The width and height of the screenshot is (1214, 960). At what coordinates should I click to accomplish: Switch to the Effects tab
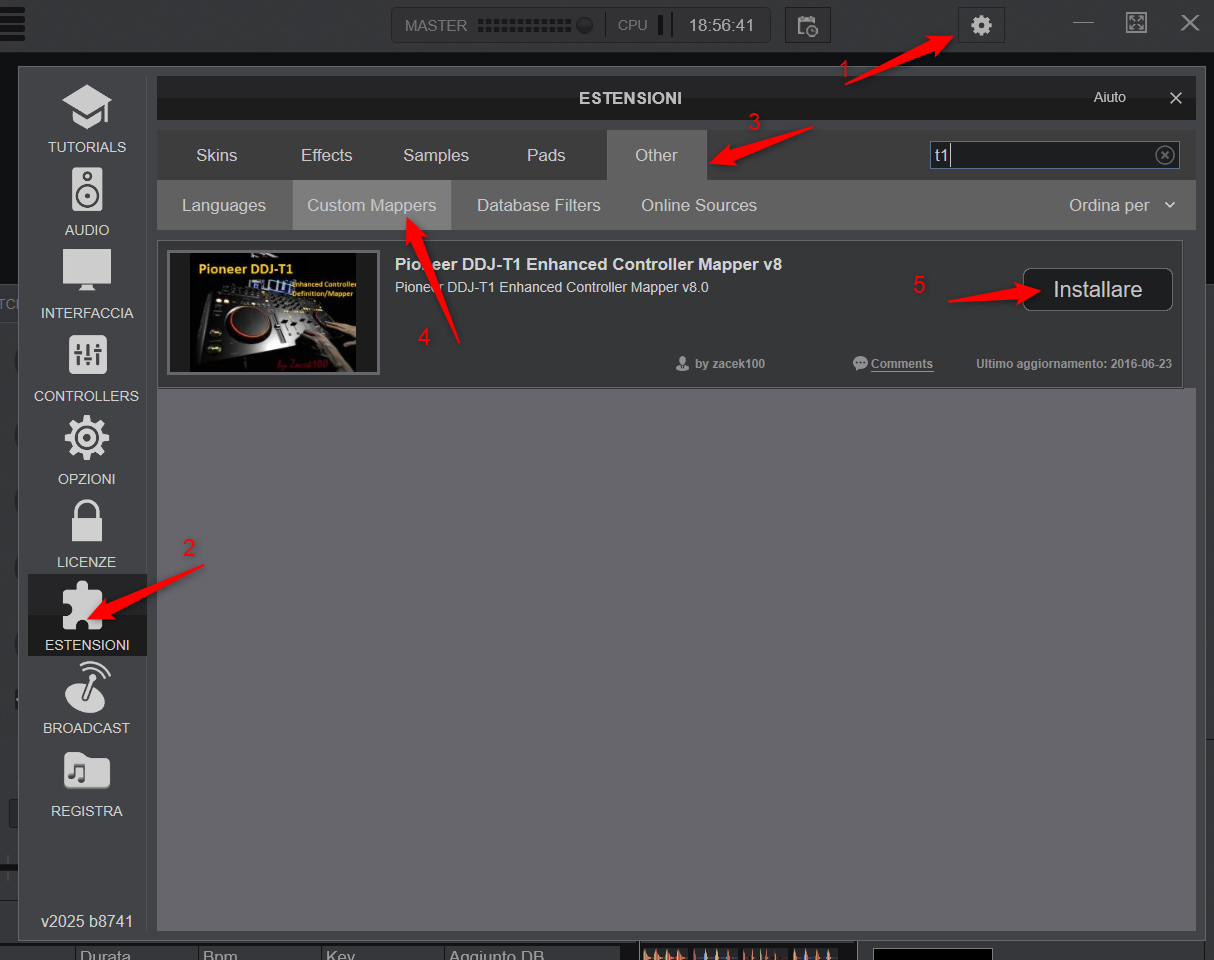327,155
